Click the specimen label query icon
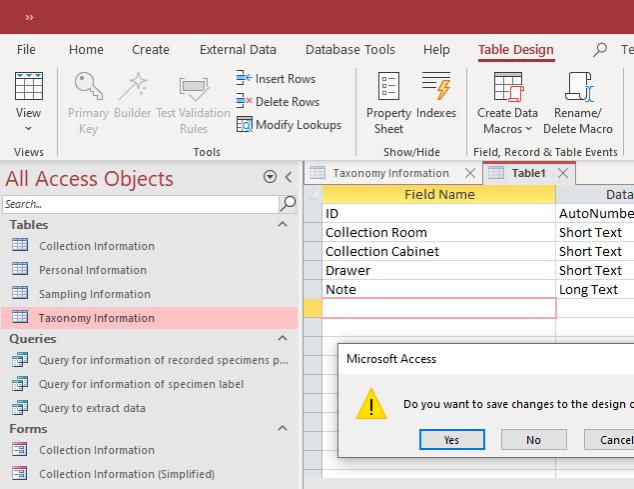 20,383
